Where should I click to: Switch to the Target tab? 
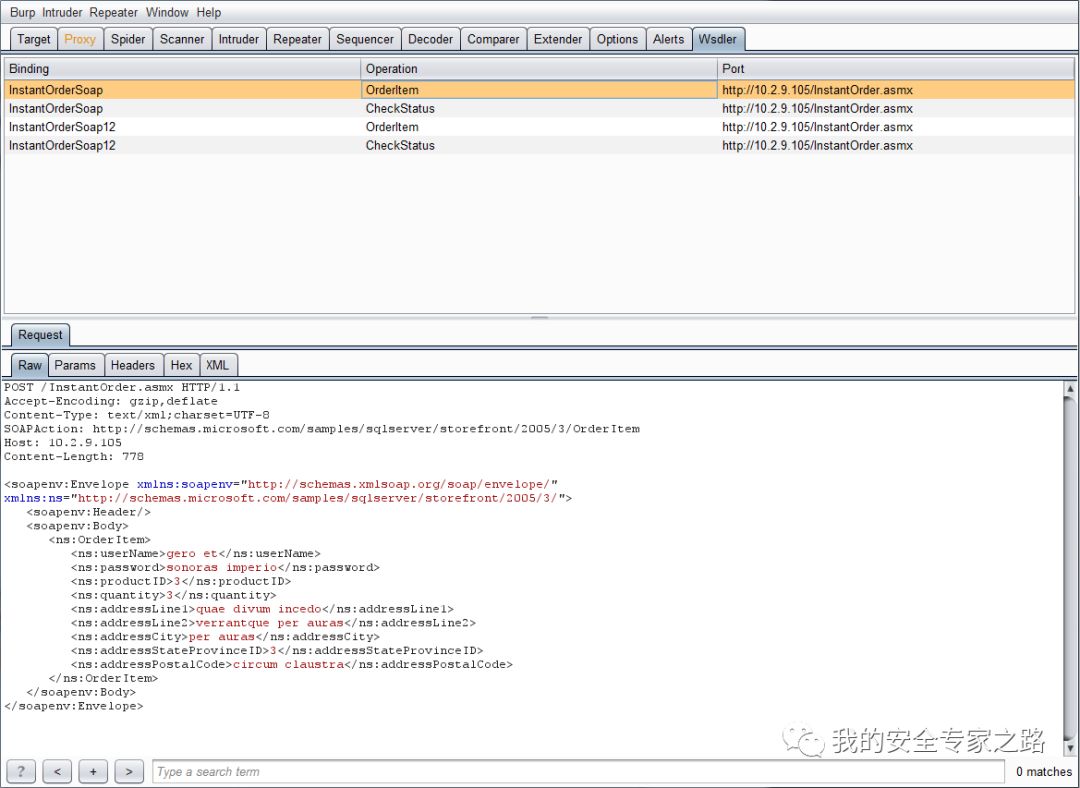coord(34,39)
